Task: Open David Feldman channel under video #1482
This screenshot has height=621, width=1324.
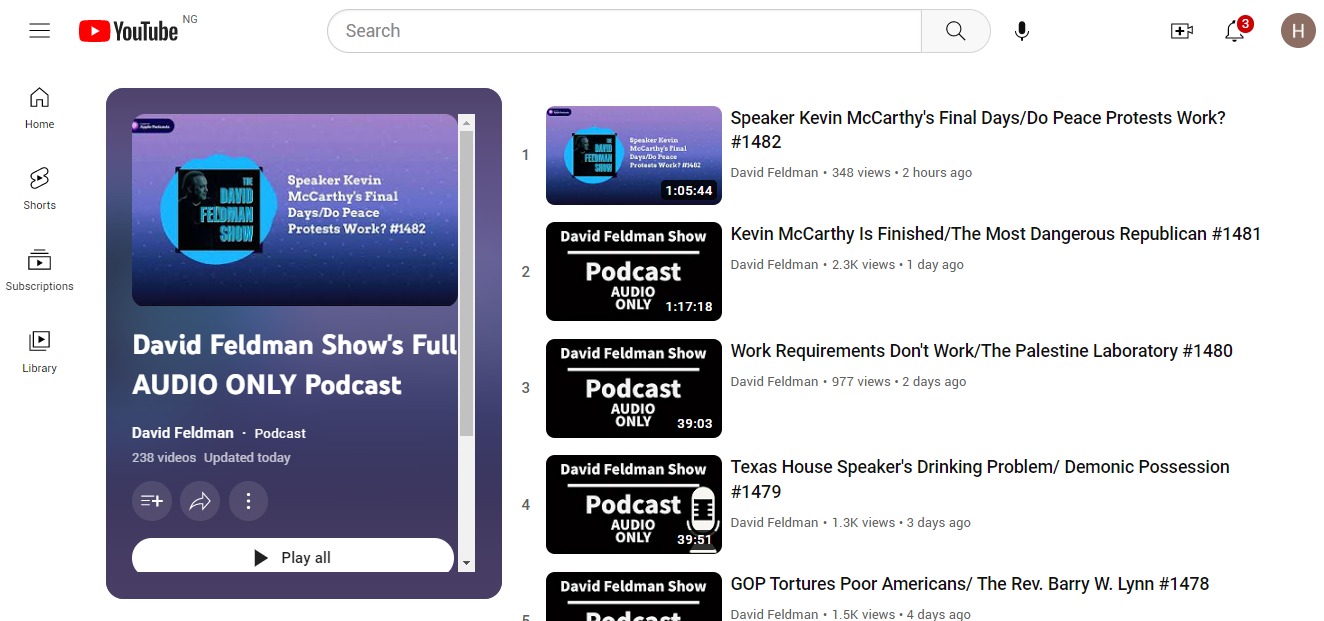Action: point(775,172)
